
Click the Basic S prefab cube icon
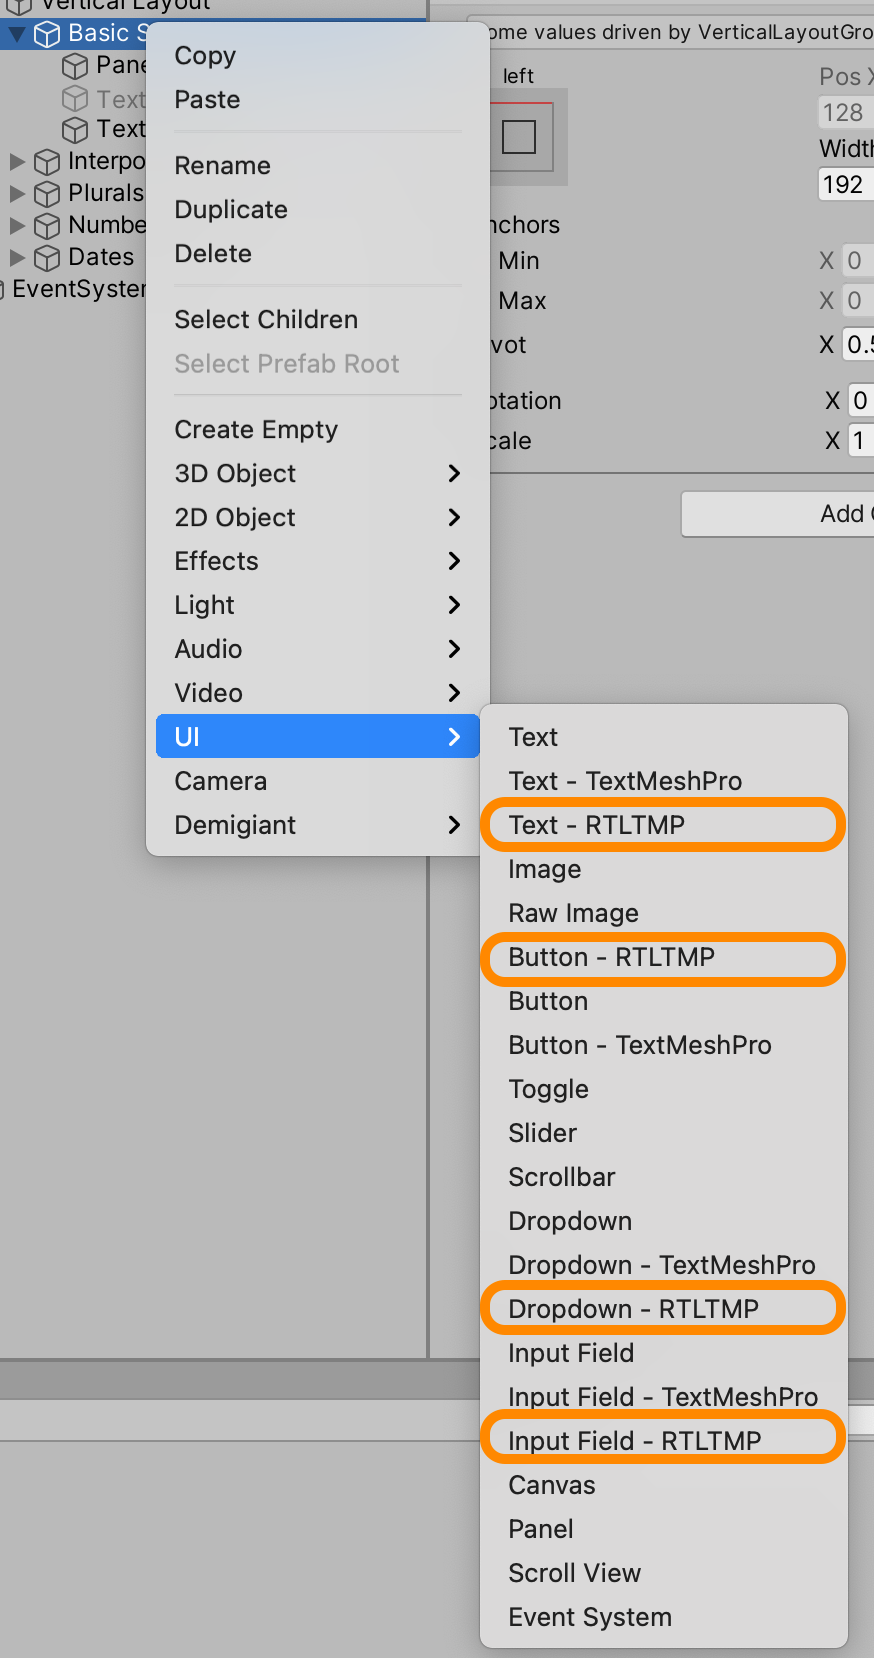pyautogui.click(x=46, y=33)
